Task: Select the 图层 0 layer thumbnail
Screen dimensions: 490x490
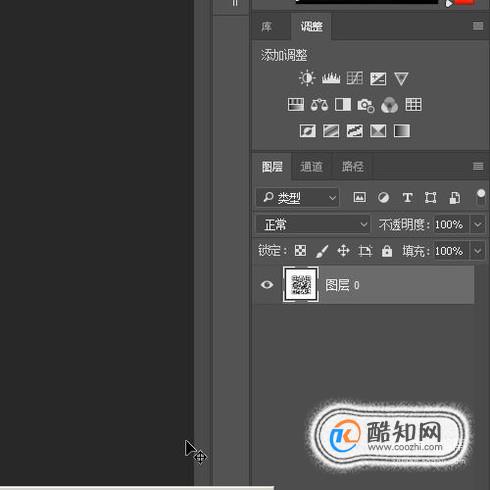Action: tap(301, 285)
